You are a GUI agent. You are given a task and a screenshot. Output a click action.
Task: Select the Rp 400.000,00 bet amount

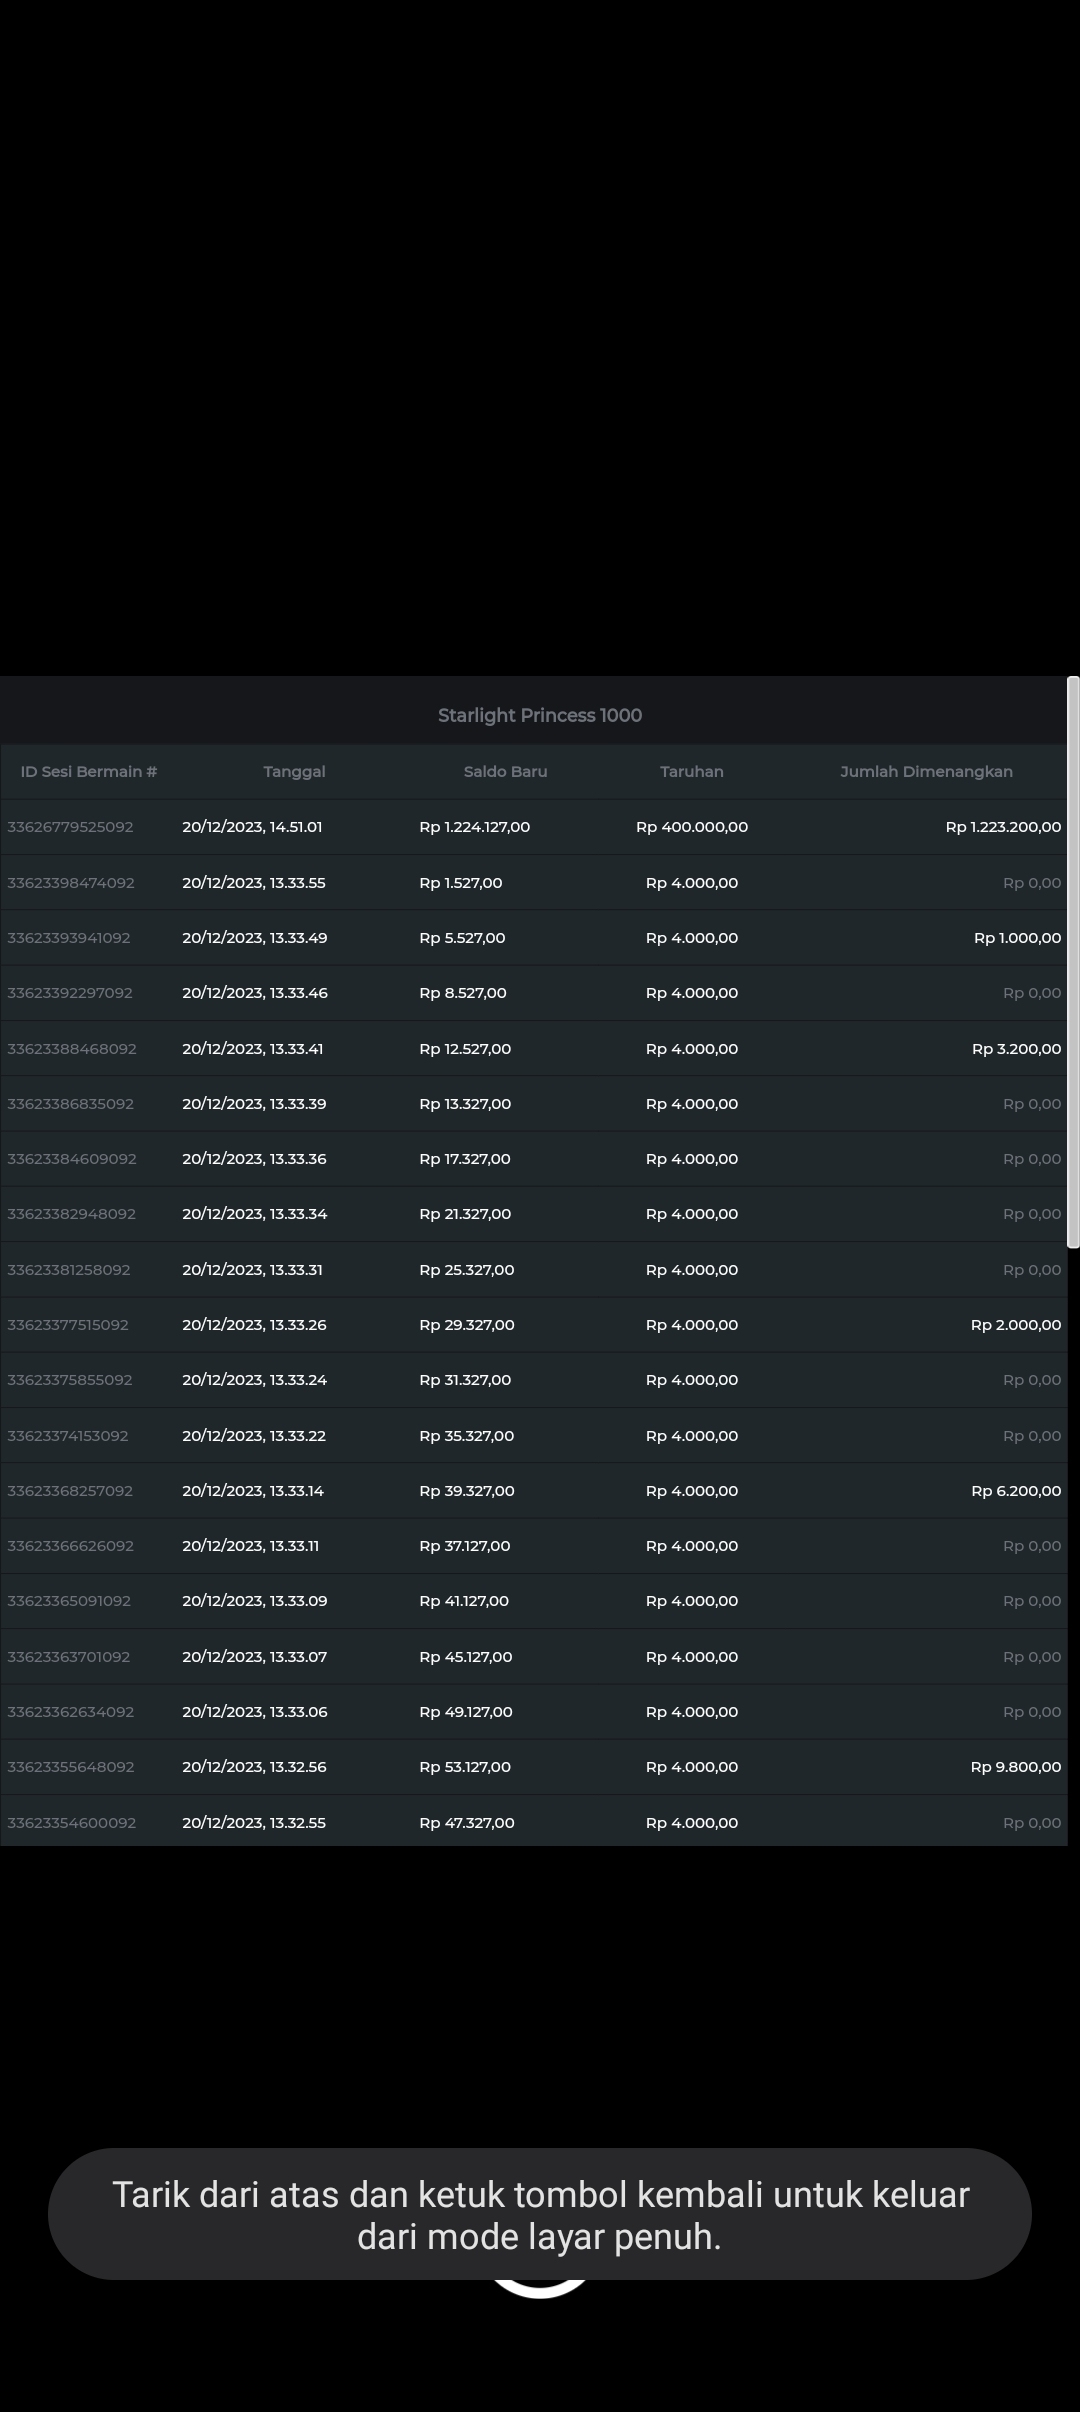691,827
